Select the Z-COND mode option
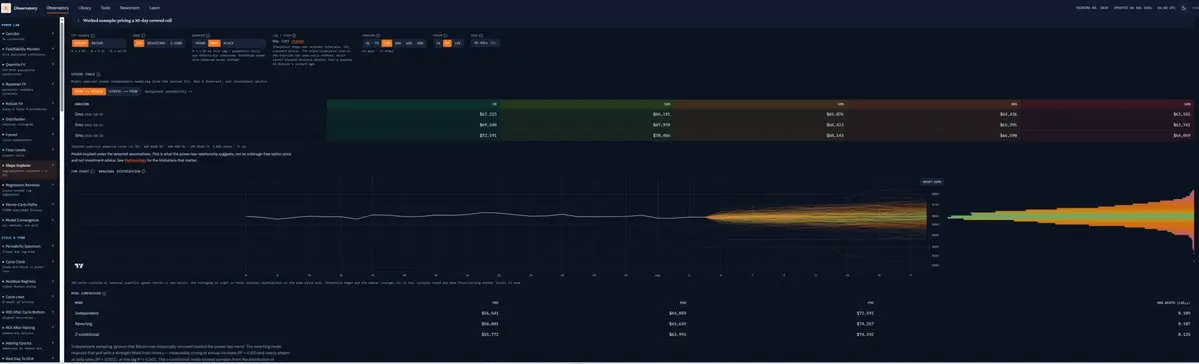This screenshot has height=364, width=1199. [x=176, y=44]
